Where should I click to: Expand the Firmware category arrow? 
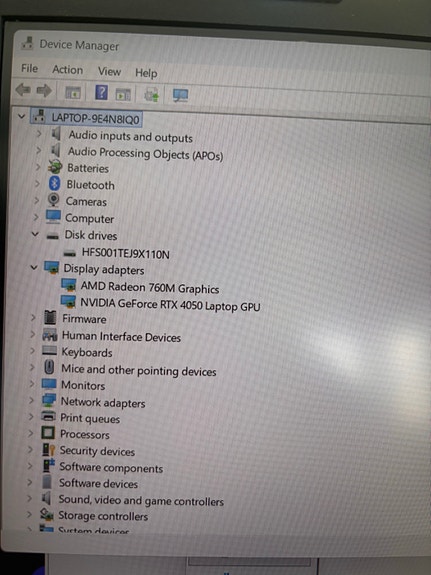click(33, 317)
